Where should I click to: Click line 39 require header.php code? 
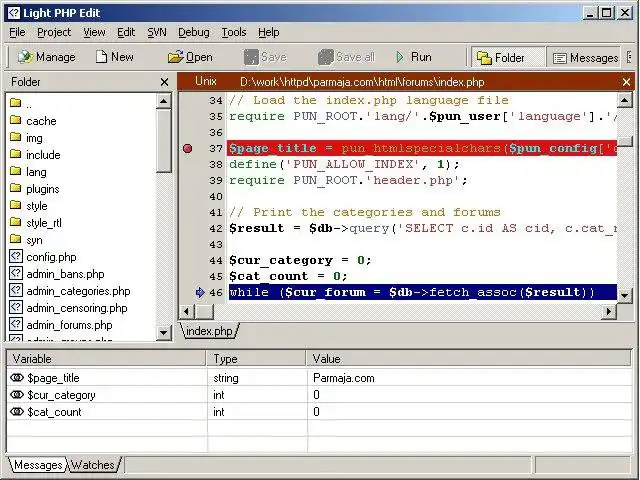click(x=348, y=180)
